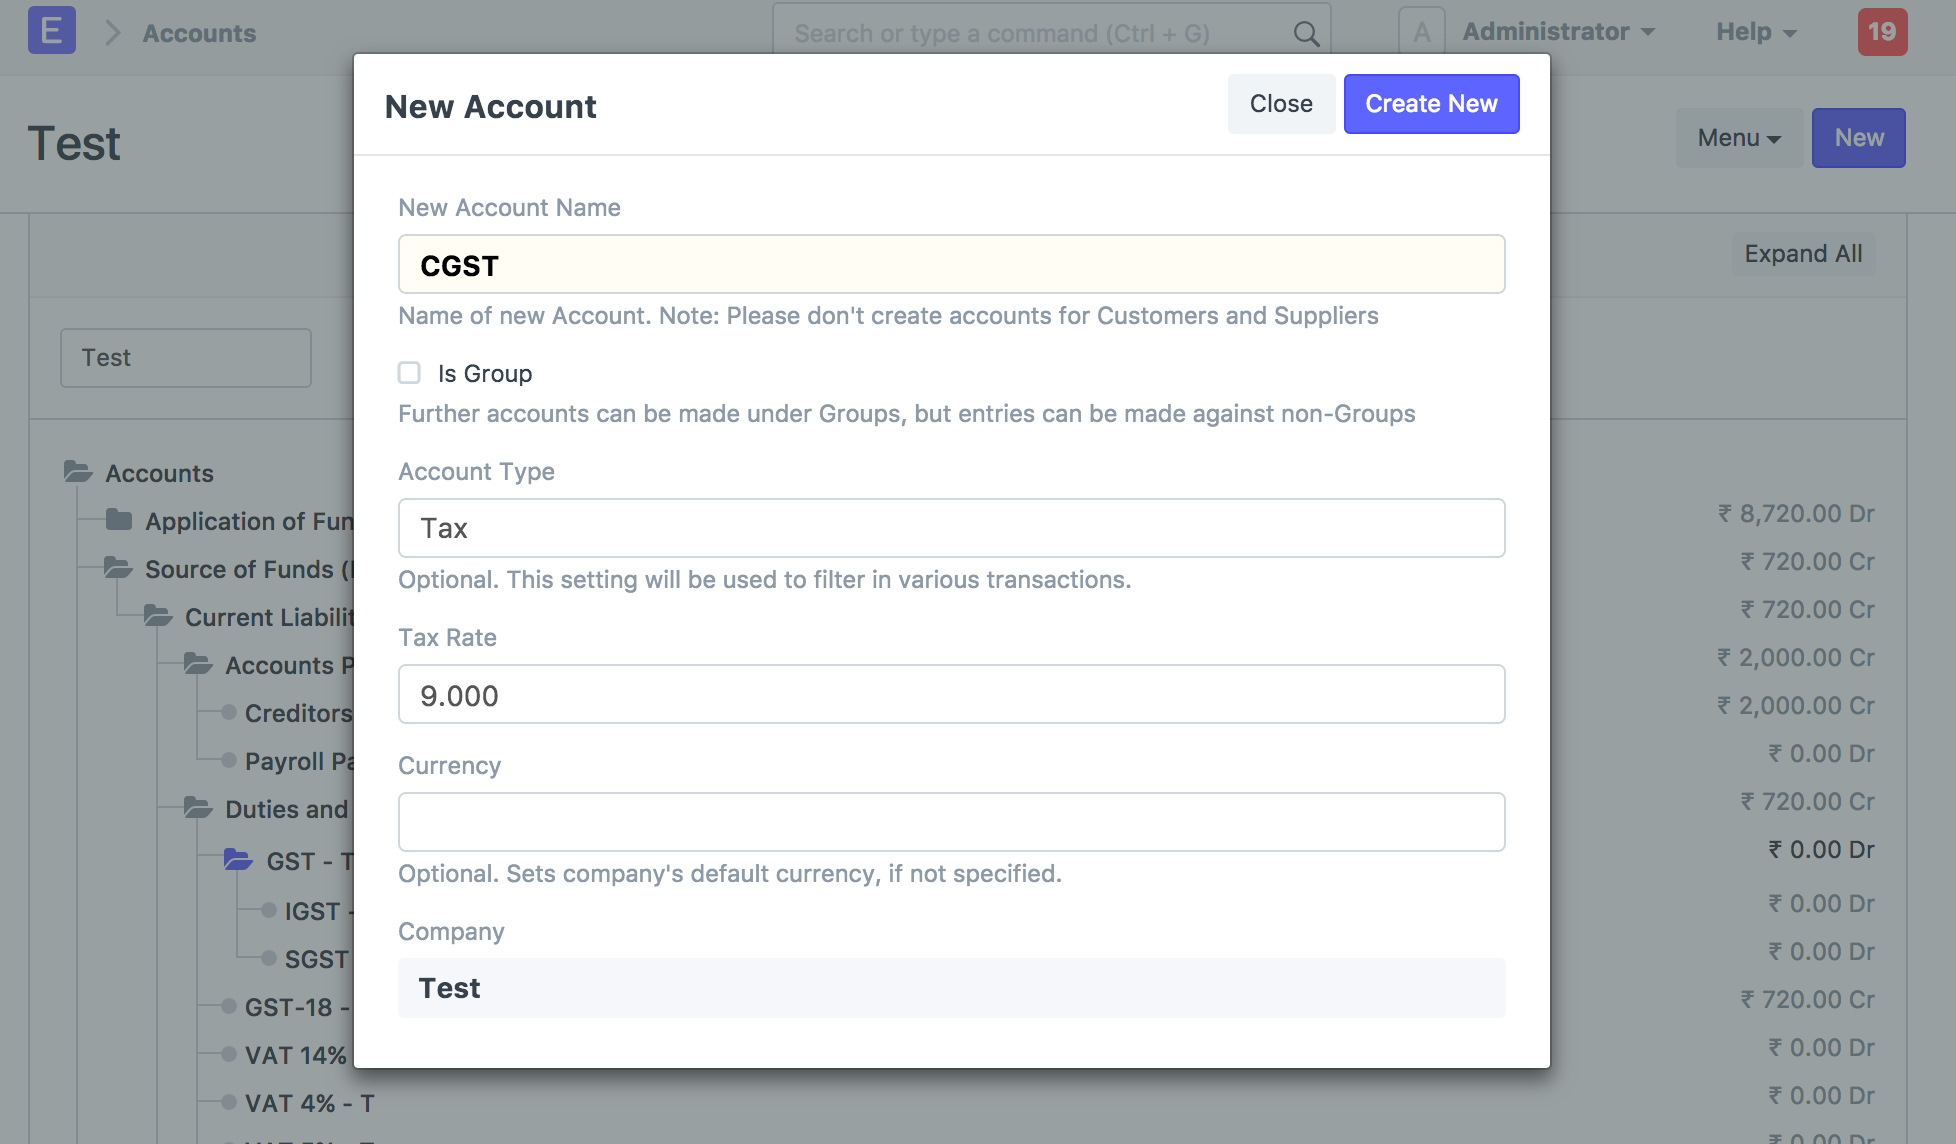
Task: Open the Help menu
Action: (1755, 32)
